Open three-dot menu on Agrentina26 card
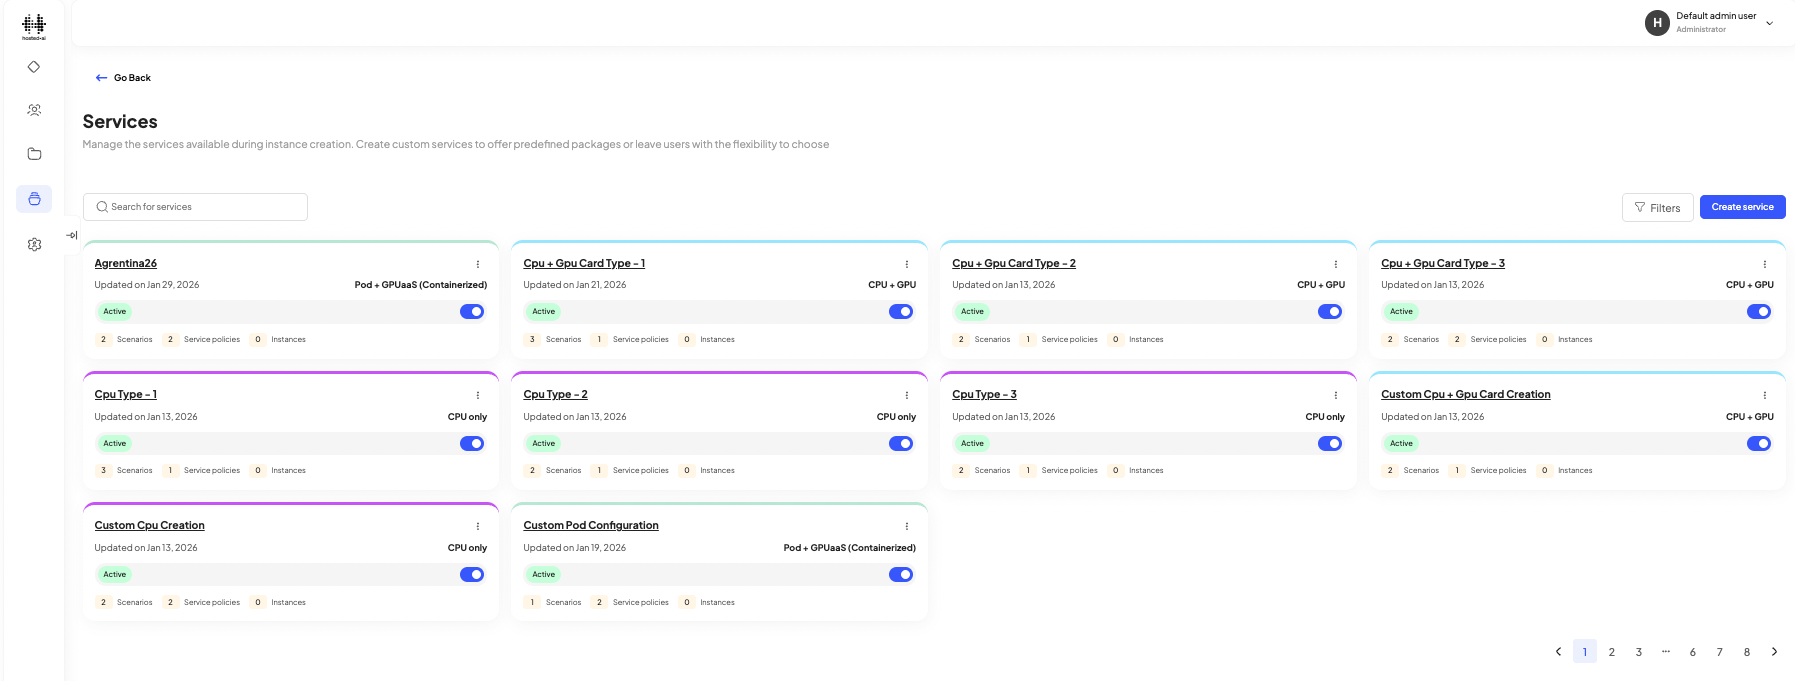The width and height of the screenshot is (1795, 681). (478, 264)
